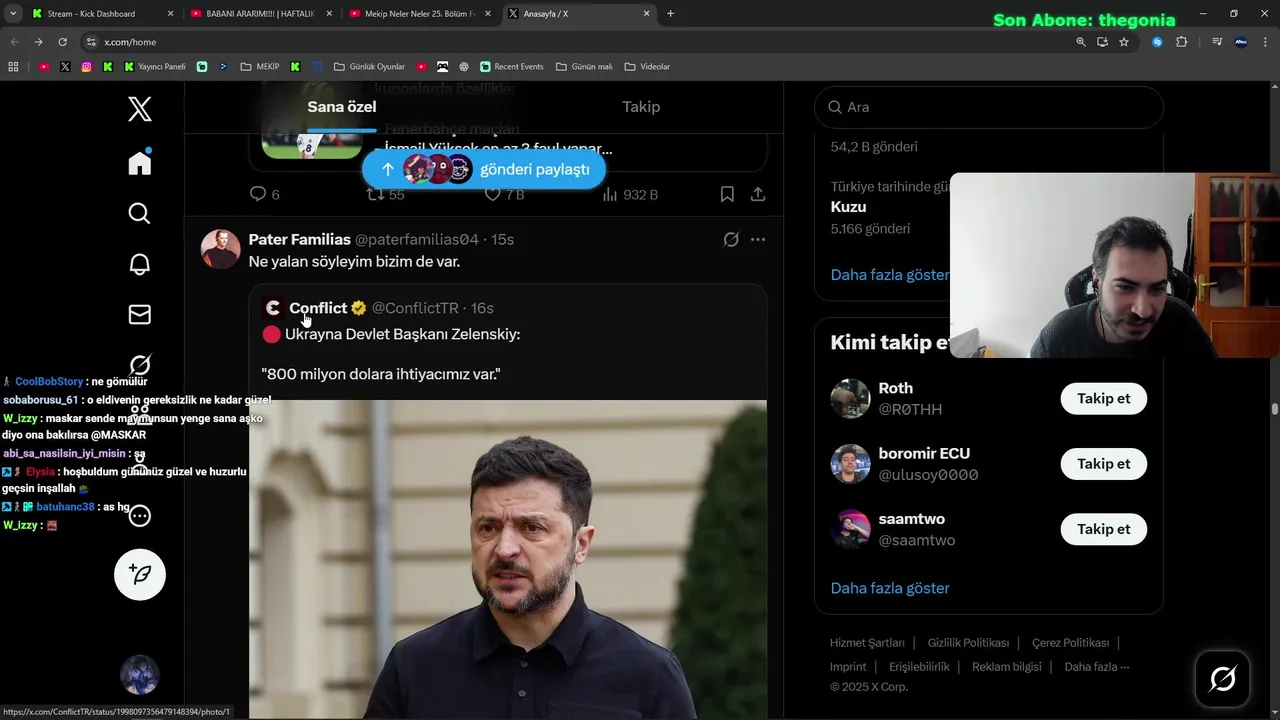Image resolution: width=1280 pixels, height=720 pixels.
Task: Open a new browser tab
Action: [x=670, y=14]
